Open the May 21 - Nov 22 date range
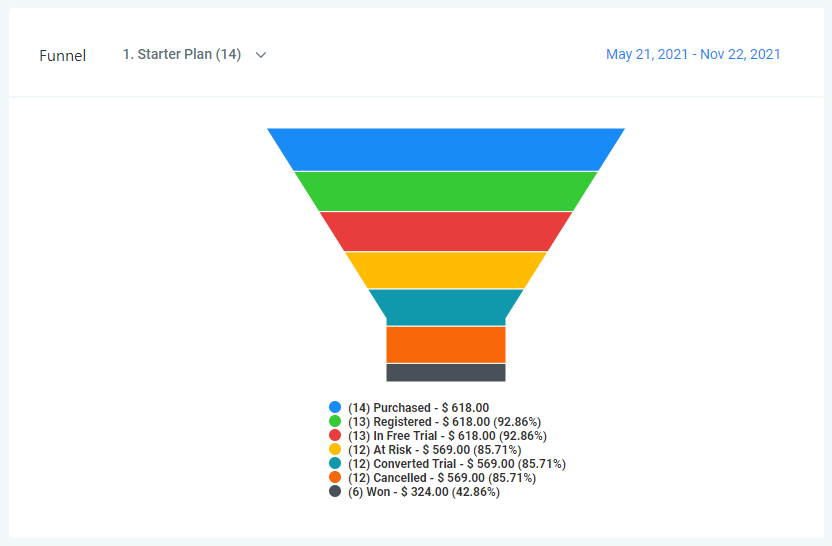This screenshot has width=832, height=546. 693,55
